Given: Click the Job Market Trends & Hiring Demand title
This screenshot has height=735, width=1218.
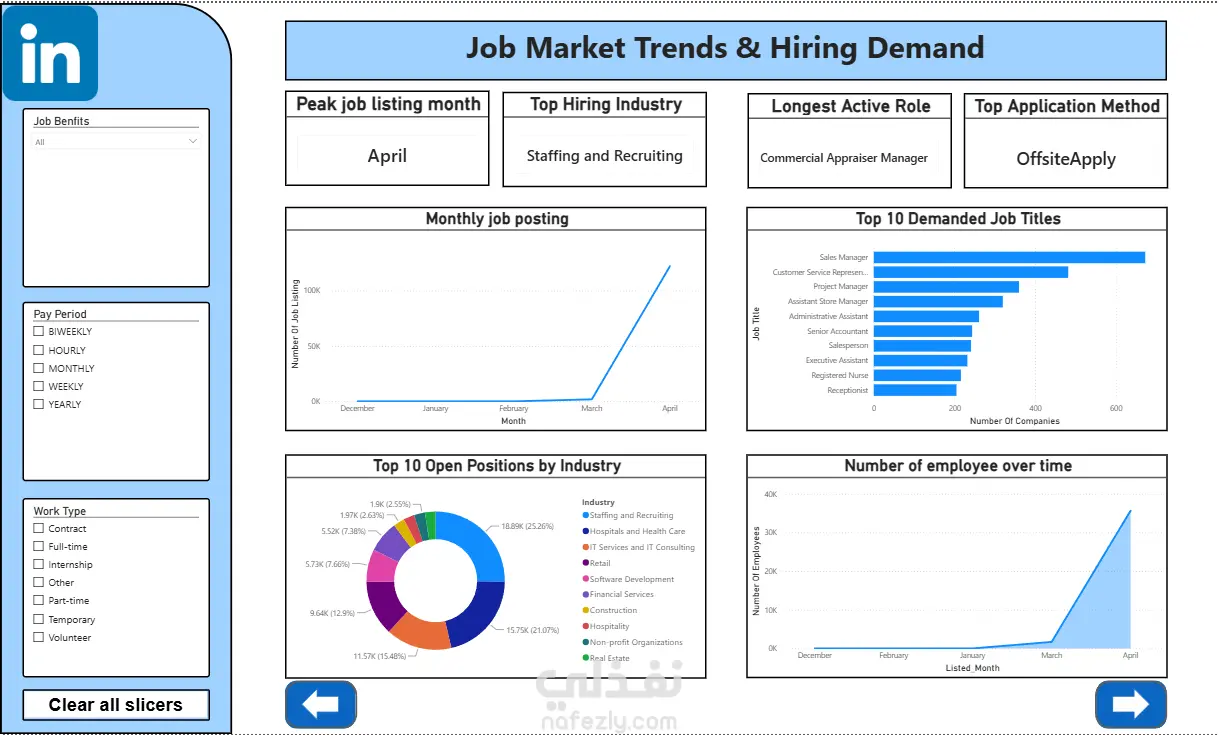Looking at the screenshot, I should pos(725,48).
